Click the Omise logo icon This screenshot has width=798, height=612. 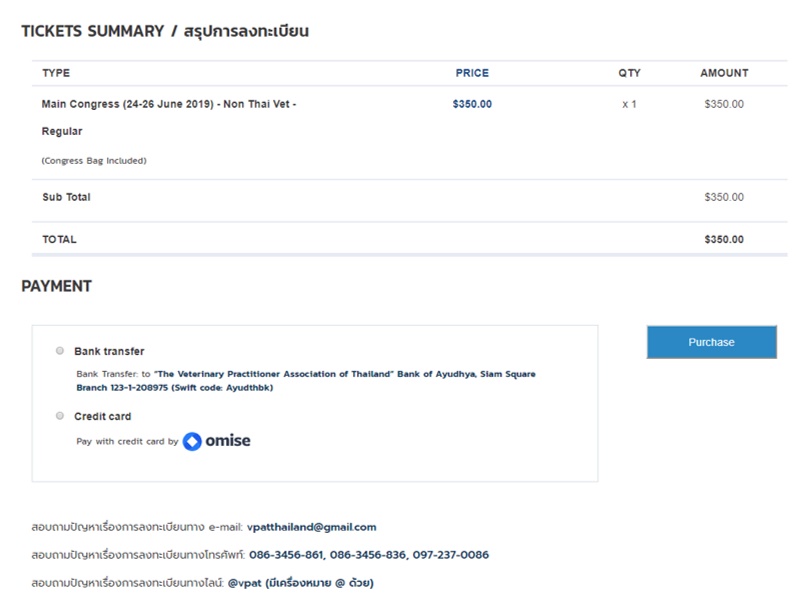point(192,441)
